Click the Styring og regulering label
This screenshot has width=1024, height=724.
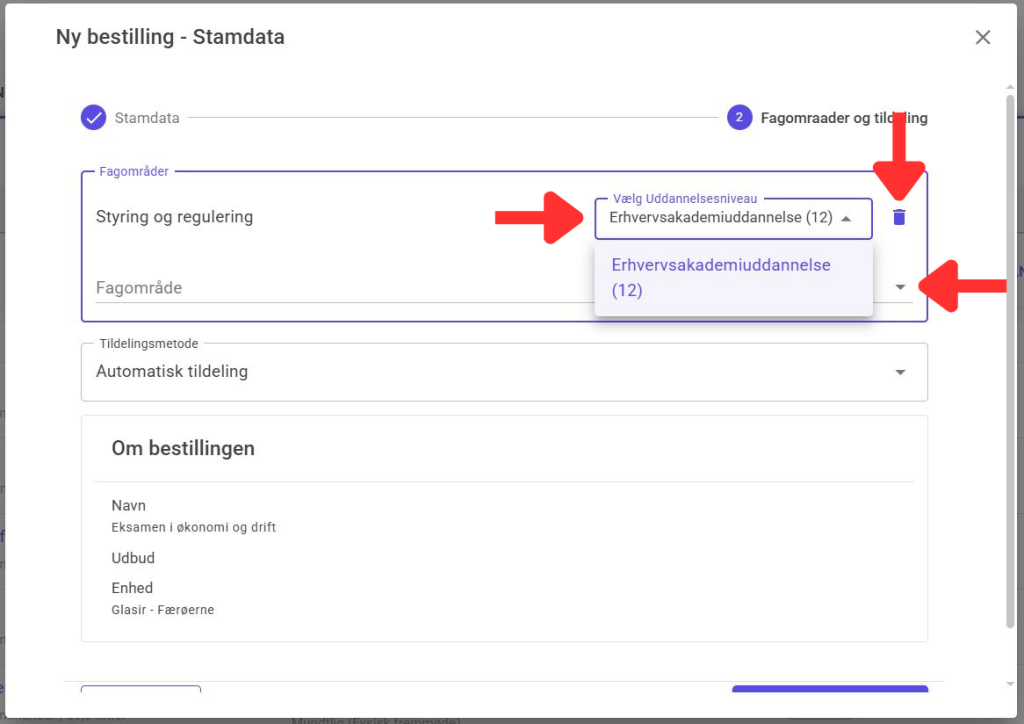click(174, 217)
